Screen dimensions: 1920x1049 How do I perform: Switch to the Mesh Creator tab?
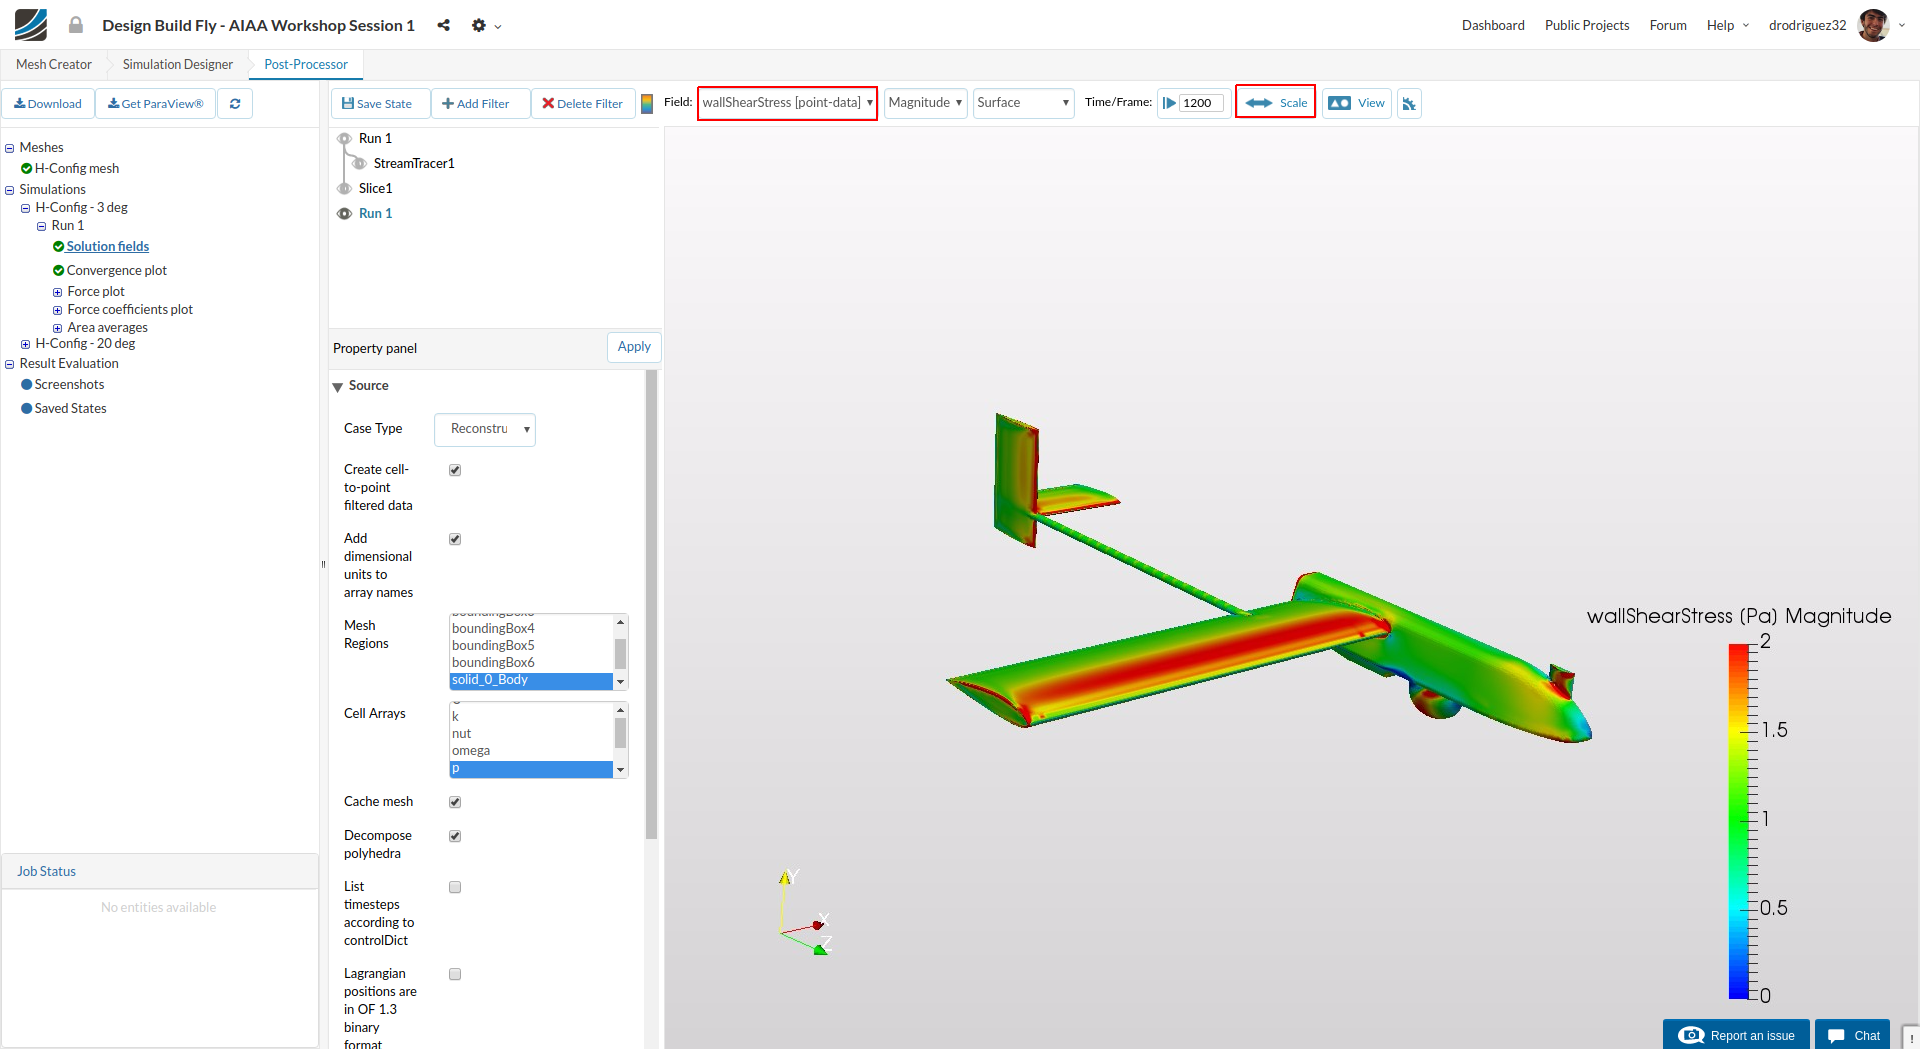click(x=54, y=65)
